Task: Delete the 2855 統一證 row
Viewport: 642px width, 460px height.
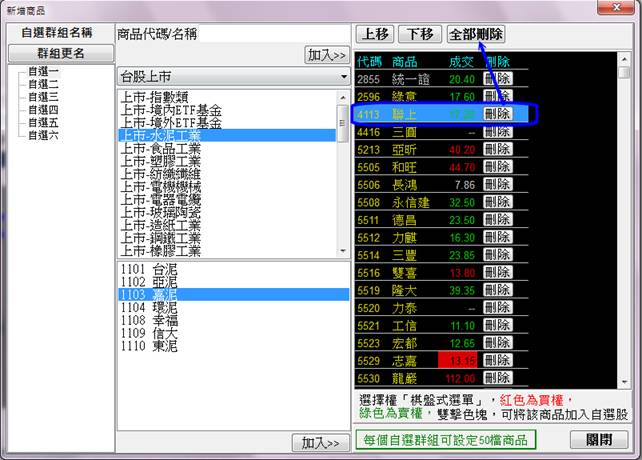Action: [x=497, y=78]
